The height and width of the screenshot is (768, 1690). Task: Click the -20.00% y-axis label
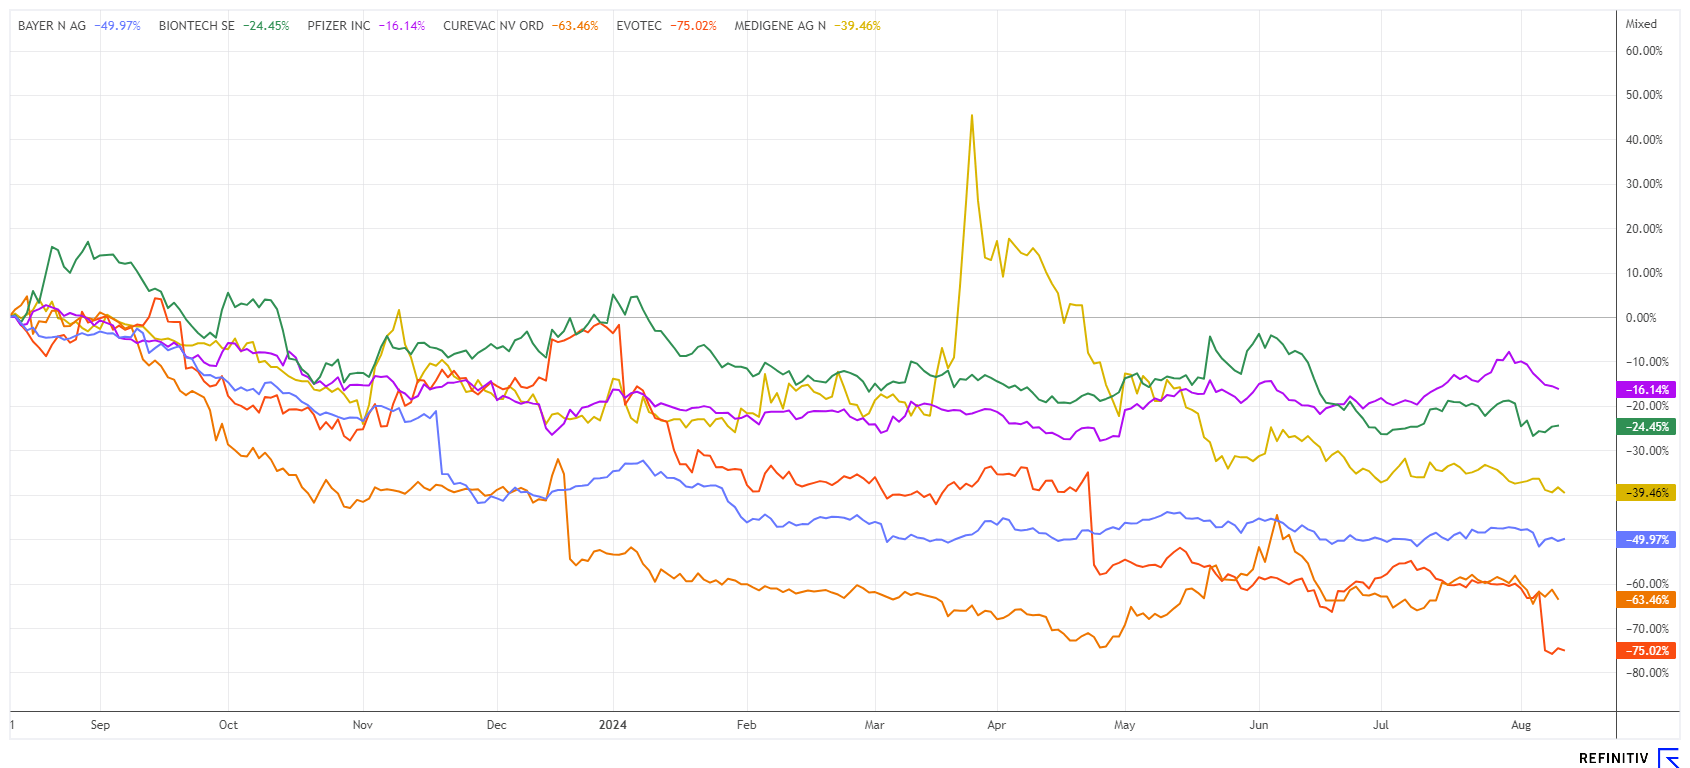click(x=1647, y=406)
